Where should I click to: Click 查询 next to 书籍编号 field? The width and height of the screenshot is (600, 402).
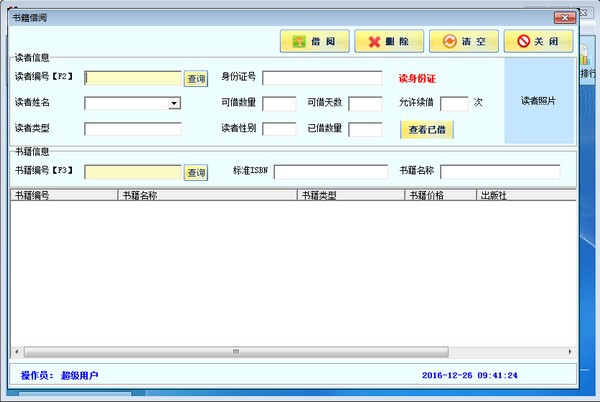point(195,172)
